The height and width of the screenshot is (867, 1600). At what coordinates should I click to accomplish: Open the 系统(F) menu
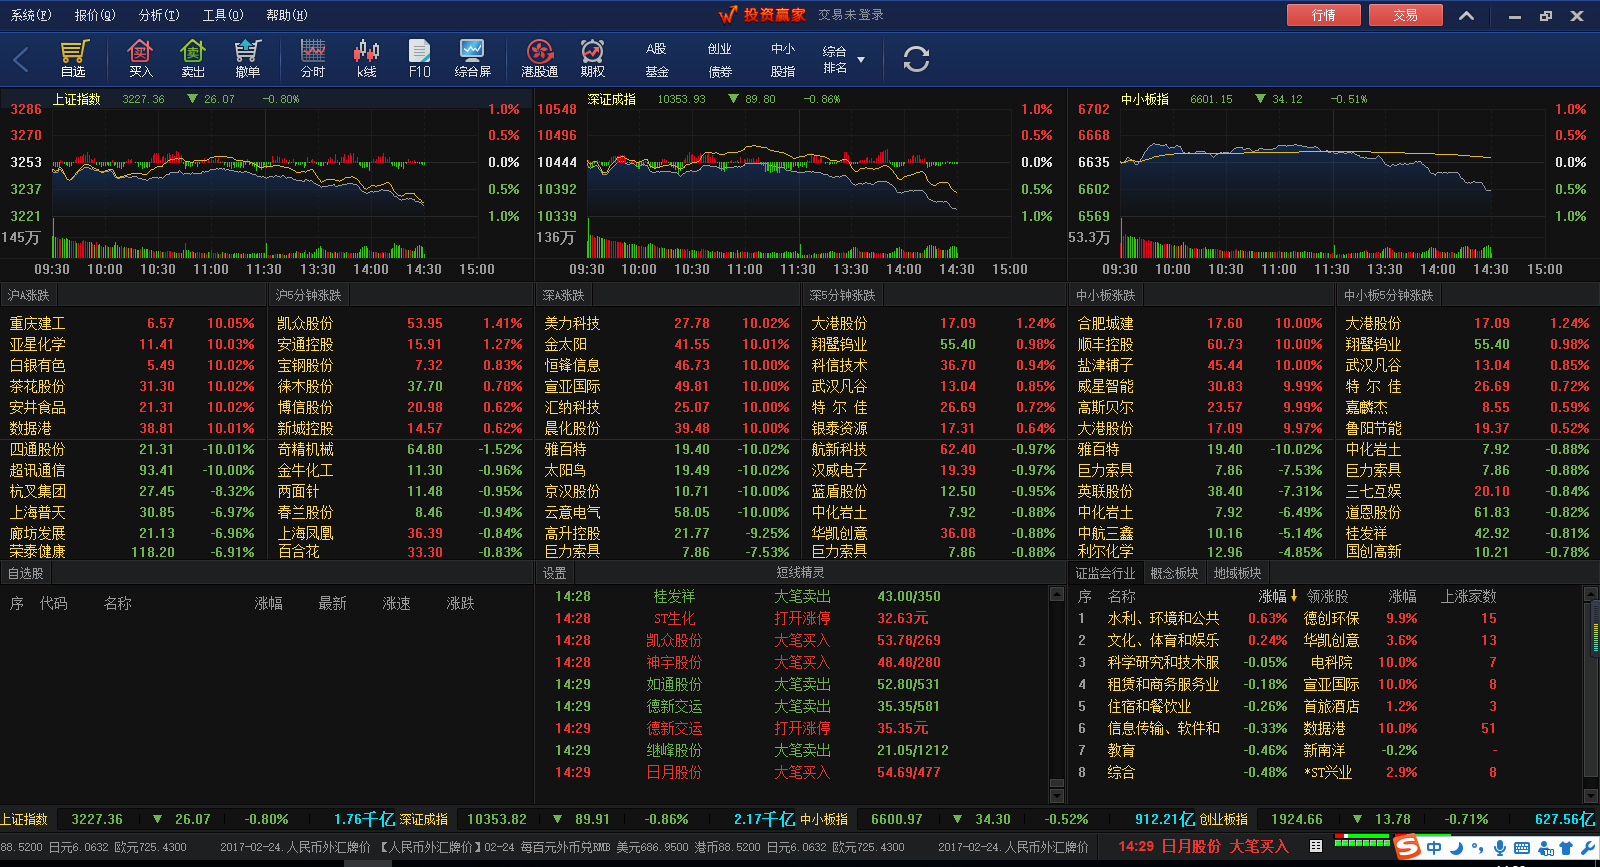pos(31,15)
